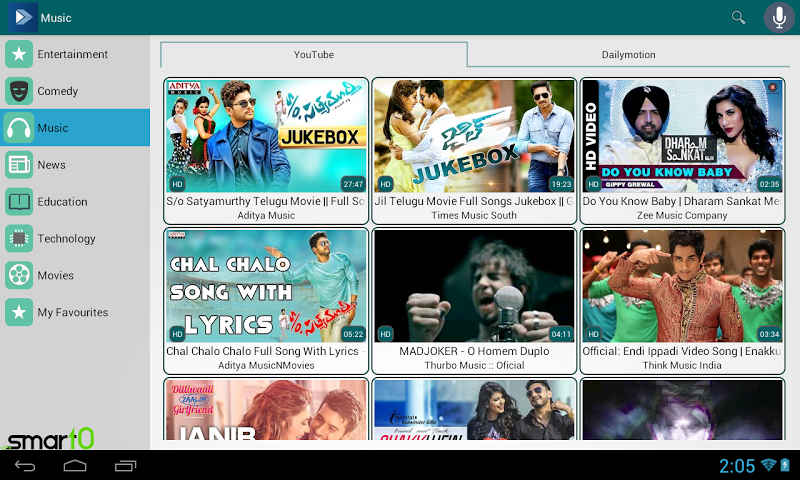This screenshot has width=800, height=480.
Task: Click channel name 'Think Music India'
Action: (x=682, y=365)
